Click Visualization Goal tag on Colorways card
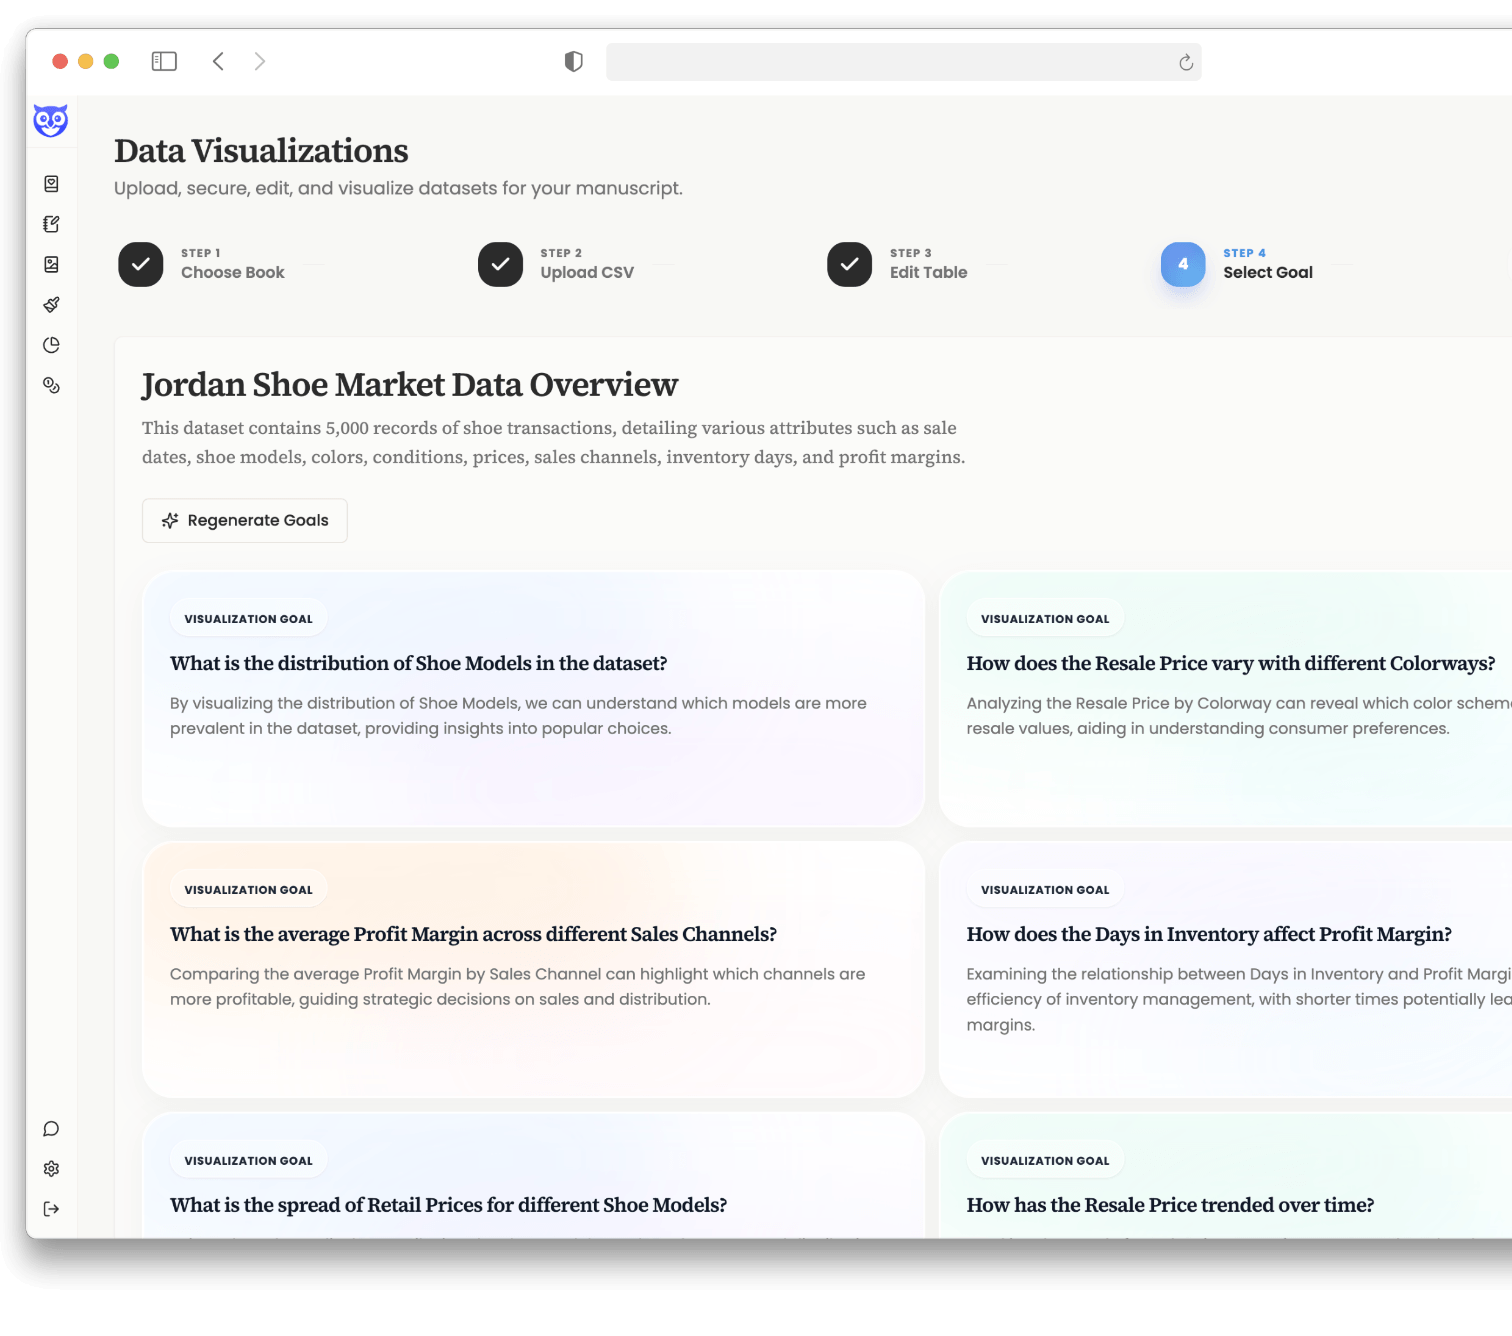This screenshot has width=1512, height=1336. tap(1045, 619)
